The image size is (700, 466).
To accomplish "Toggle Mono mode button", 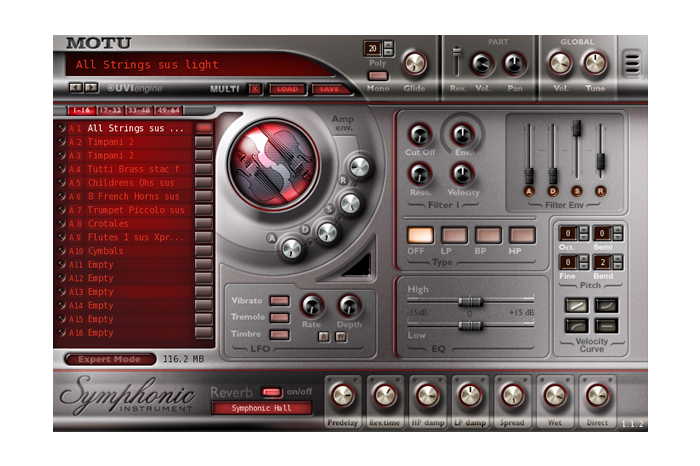I will coord(378,75).
